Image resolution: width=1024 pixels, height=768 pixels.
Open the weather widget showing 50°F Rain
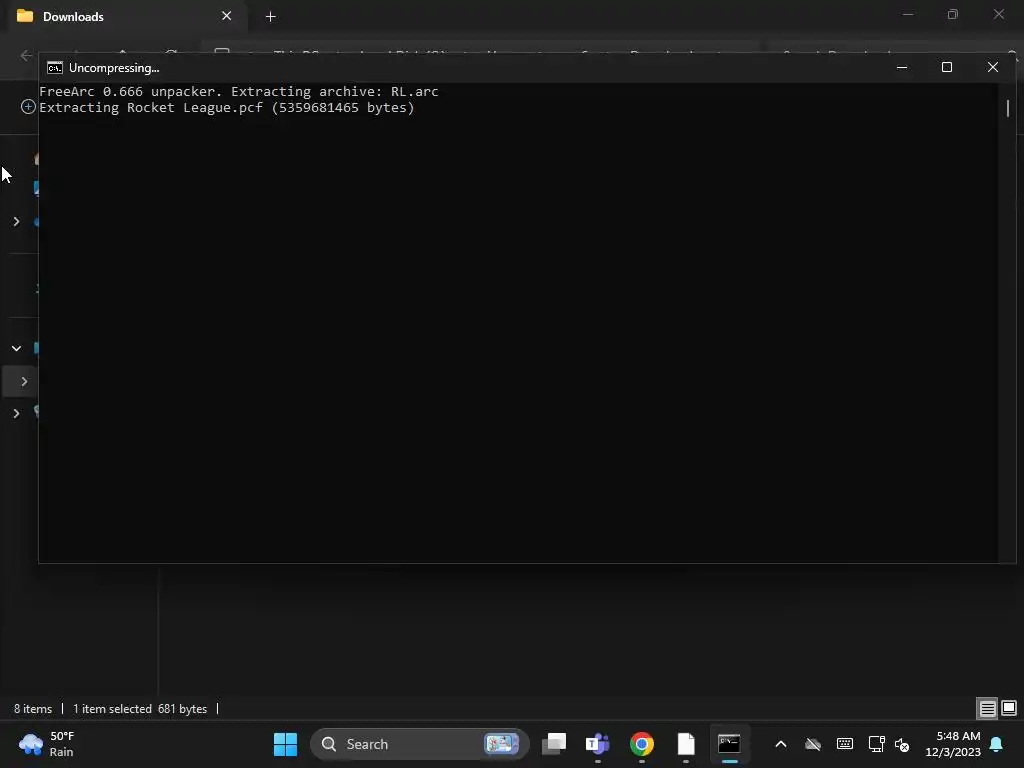(x=47, y=744)
